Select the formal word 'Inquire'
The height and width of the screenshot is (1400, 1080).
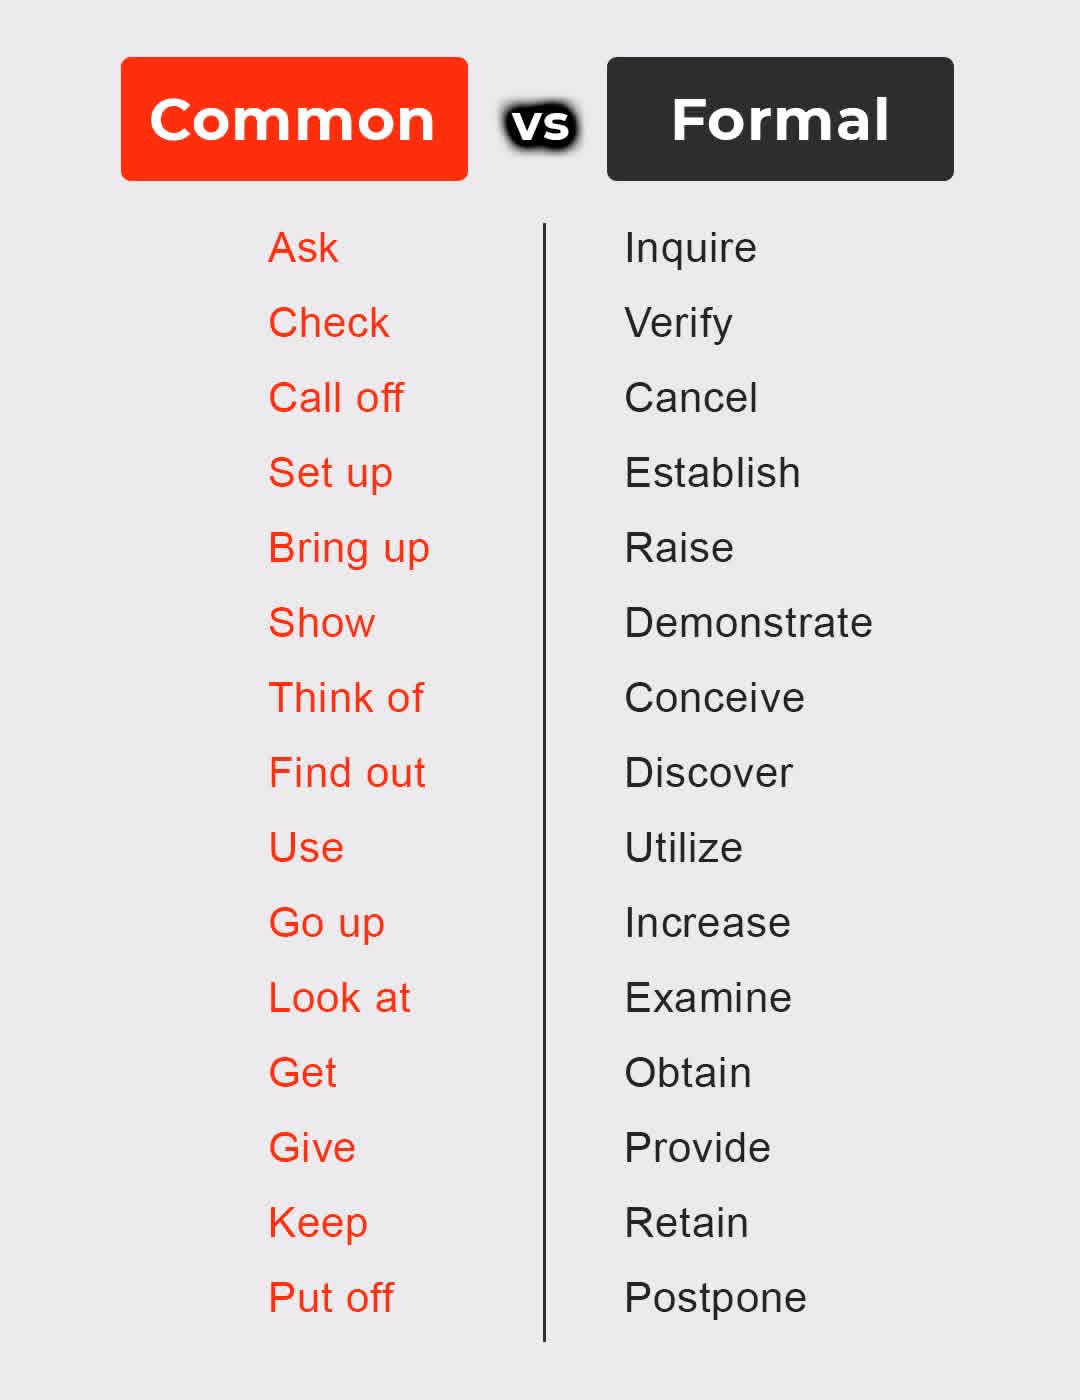click(690, 249)
